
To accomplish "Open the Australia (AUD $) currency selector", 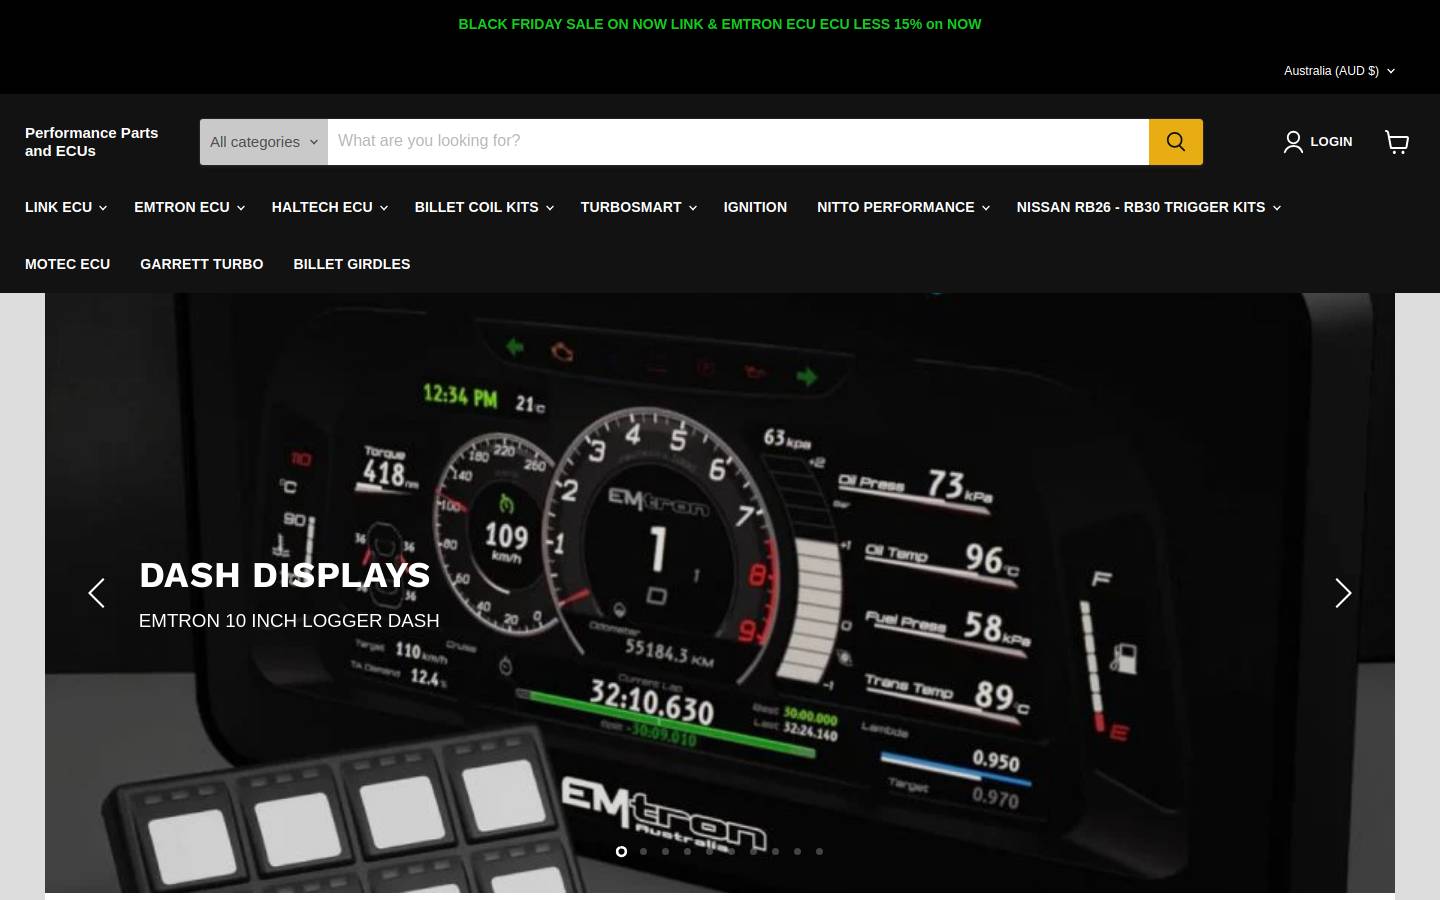I will coord(1339,71).
